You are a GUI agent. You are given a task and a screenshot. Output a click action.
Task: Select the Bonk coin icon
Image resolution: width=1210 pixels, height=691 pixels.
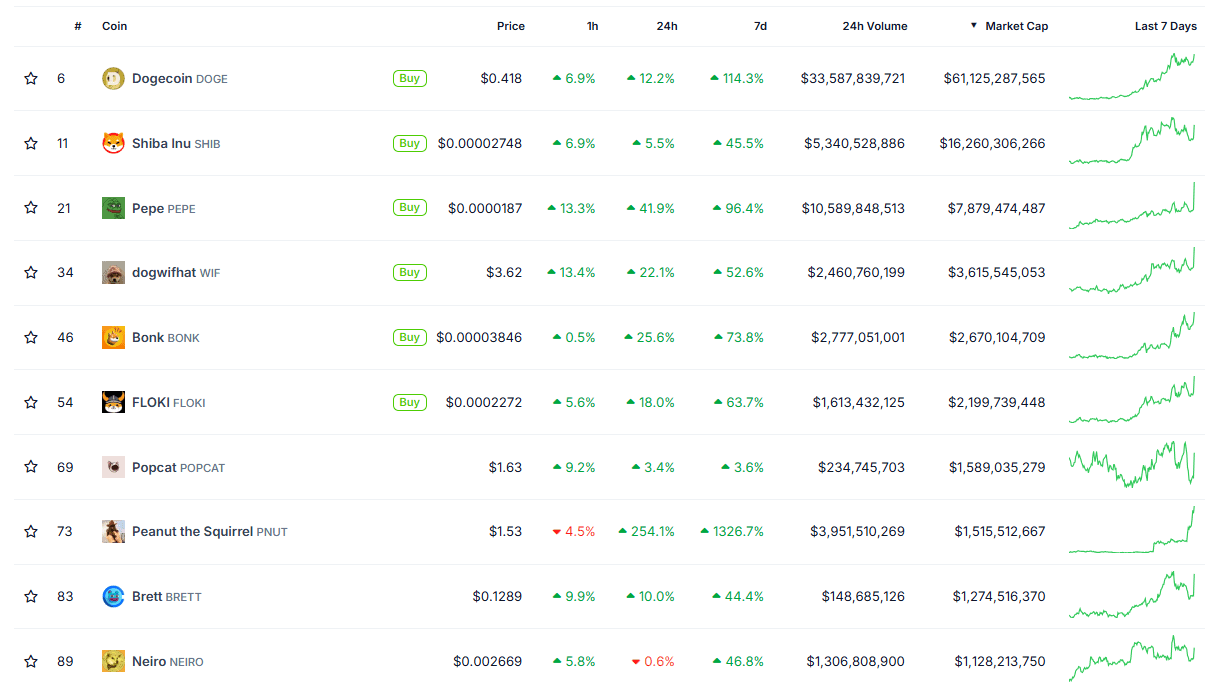pos(113,338)
